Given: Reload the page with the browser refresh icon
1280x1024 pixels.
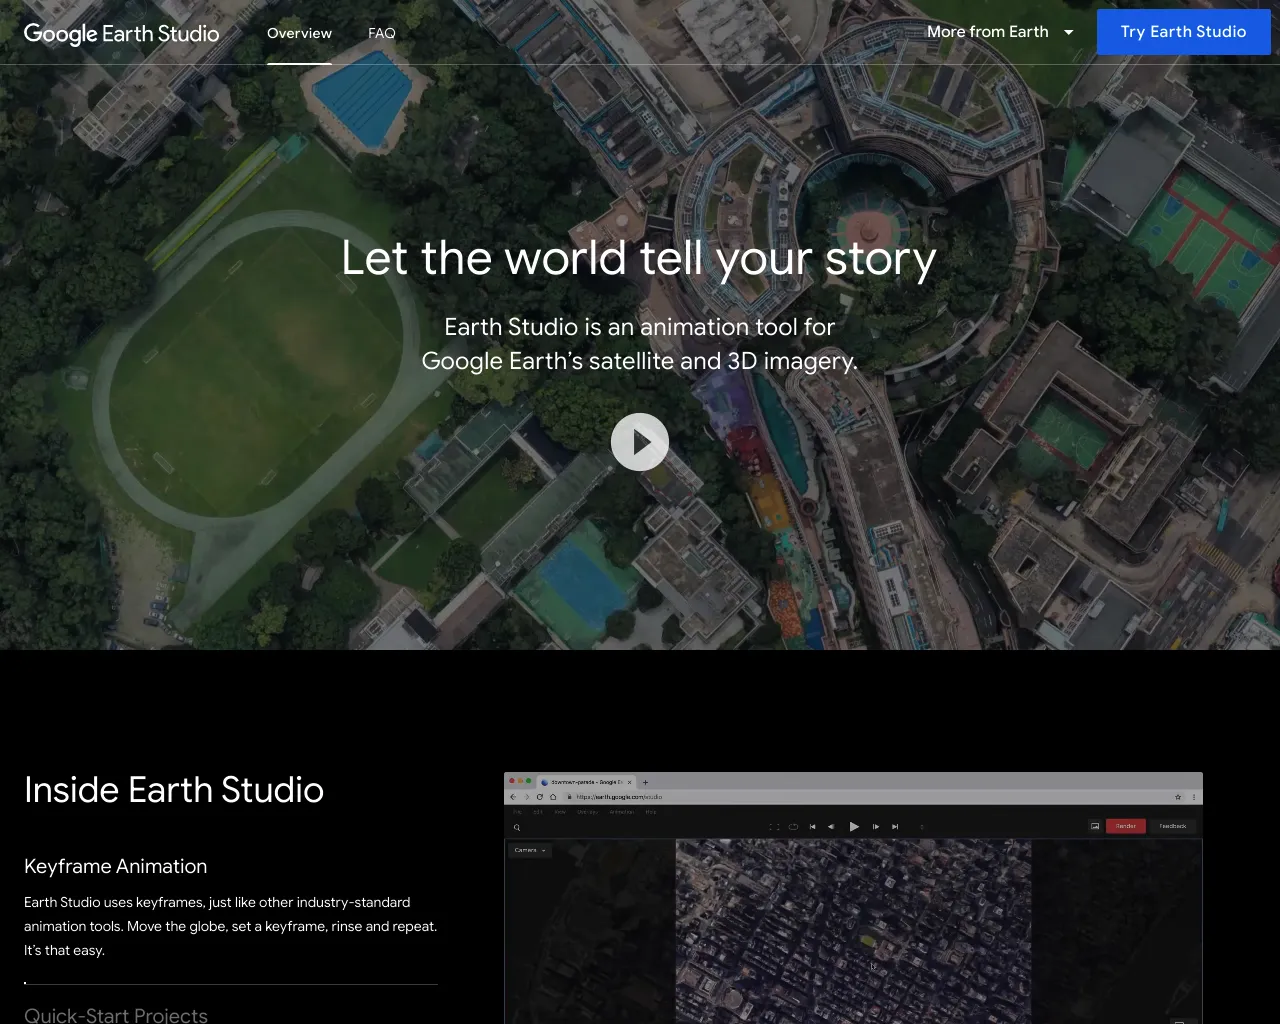Looking at the screenshot, I should [x=538, y=797].
